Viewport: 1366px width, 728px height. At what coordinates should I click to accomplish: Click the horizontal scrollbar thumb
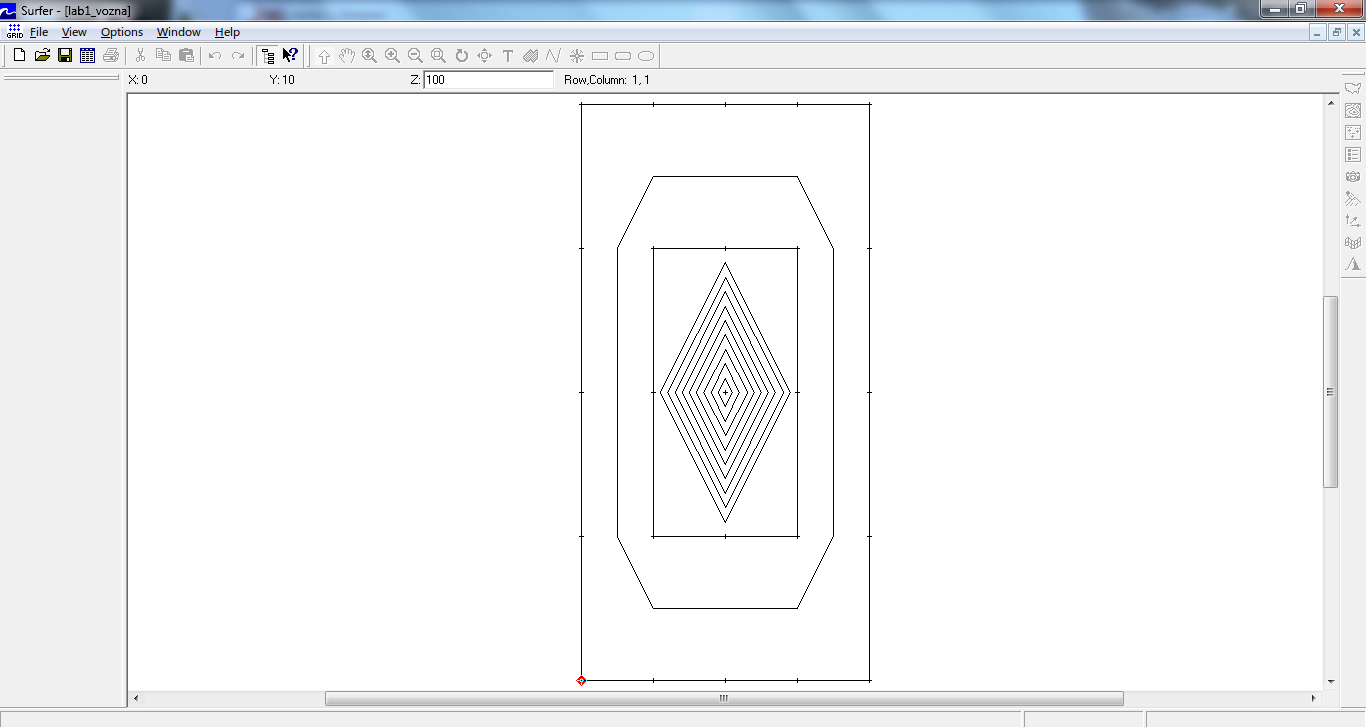(724, 698)
